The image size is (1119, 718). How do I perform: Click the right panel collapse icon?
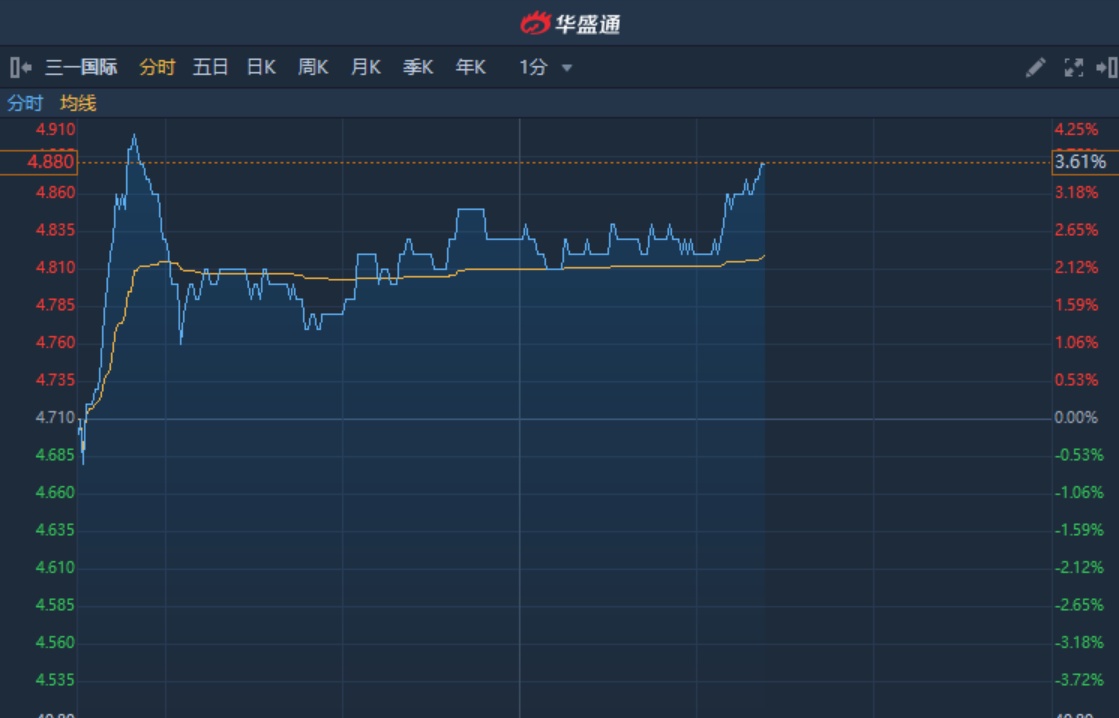1106,68
